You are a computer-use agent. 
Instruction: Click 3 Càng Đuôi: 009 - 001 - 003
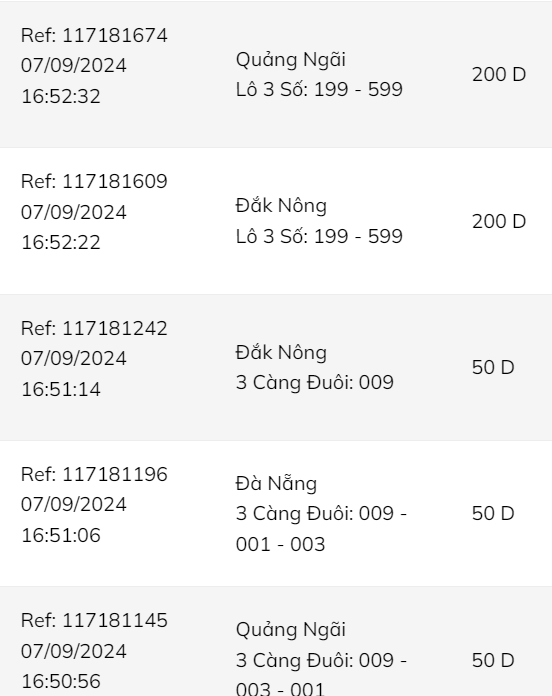tap(321, 529)
